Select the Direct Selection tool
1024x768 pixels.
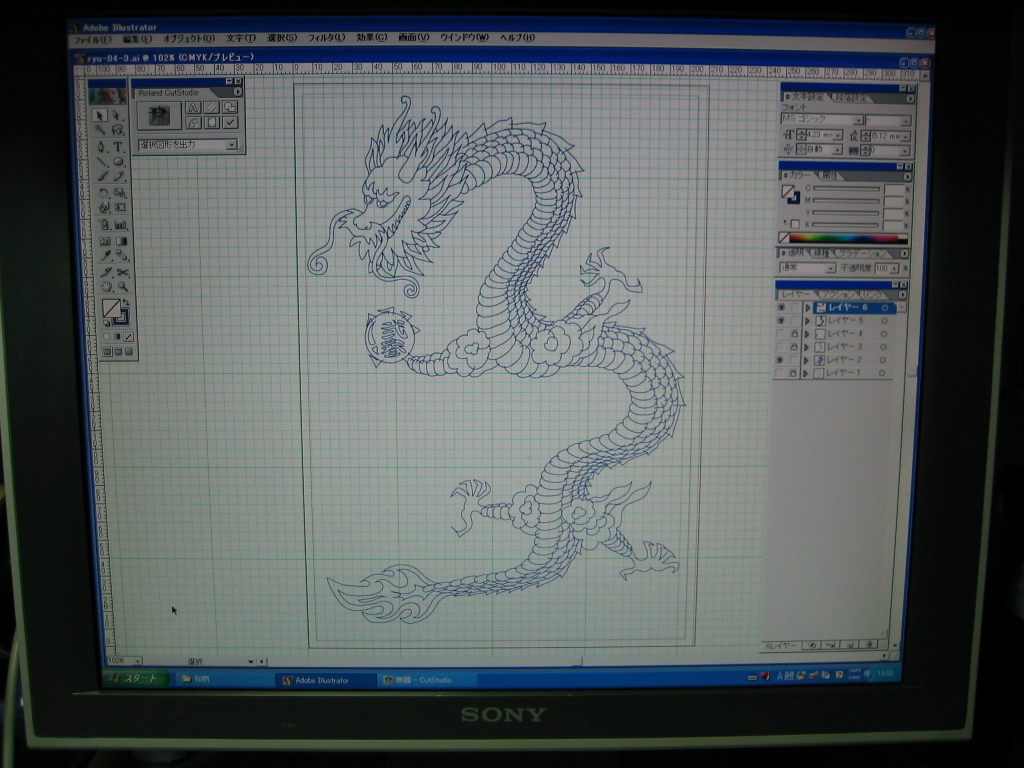[117, 116]
